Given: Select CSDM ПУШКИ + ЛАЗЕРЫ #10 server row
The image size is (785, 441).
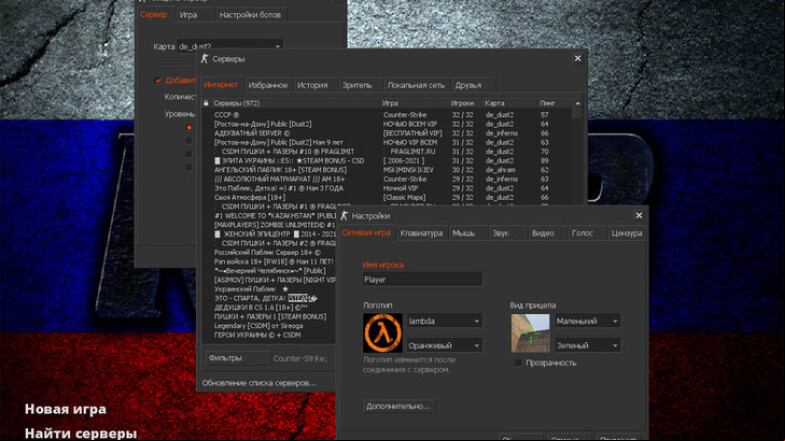Looking at the screenshot, I should tap(386, 151).
